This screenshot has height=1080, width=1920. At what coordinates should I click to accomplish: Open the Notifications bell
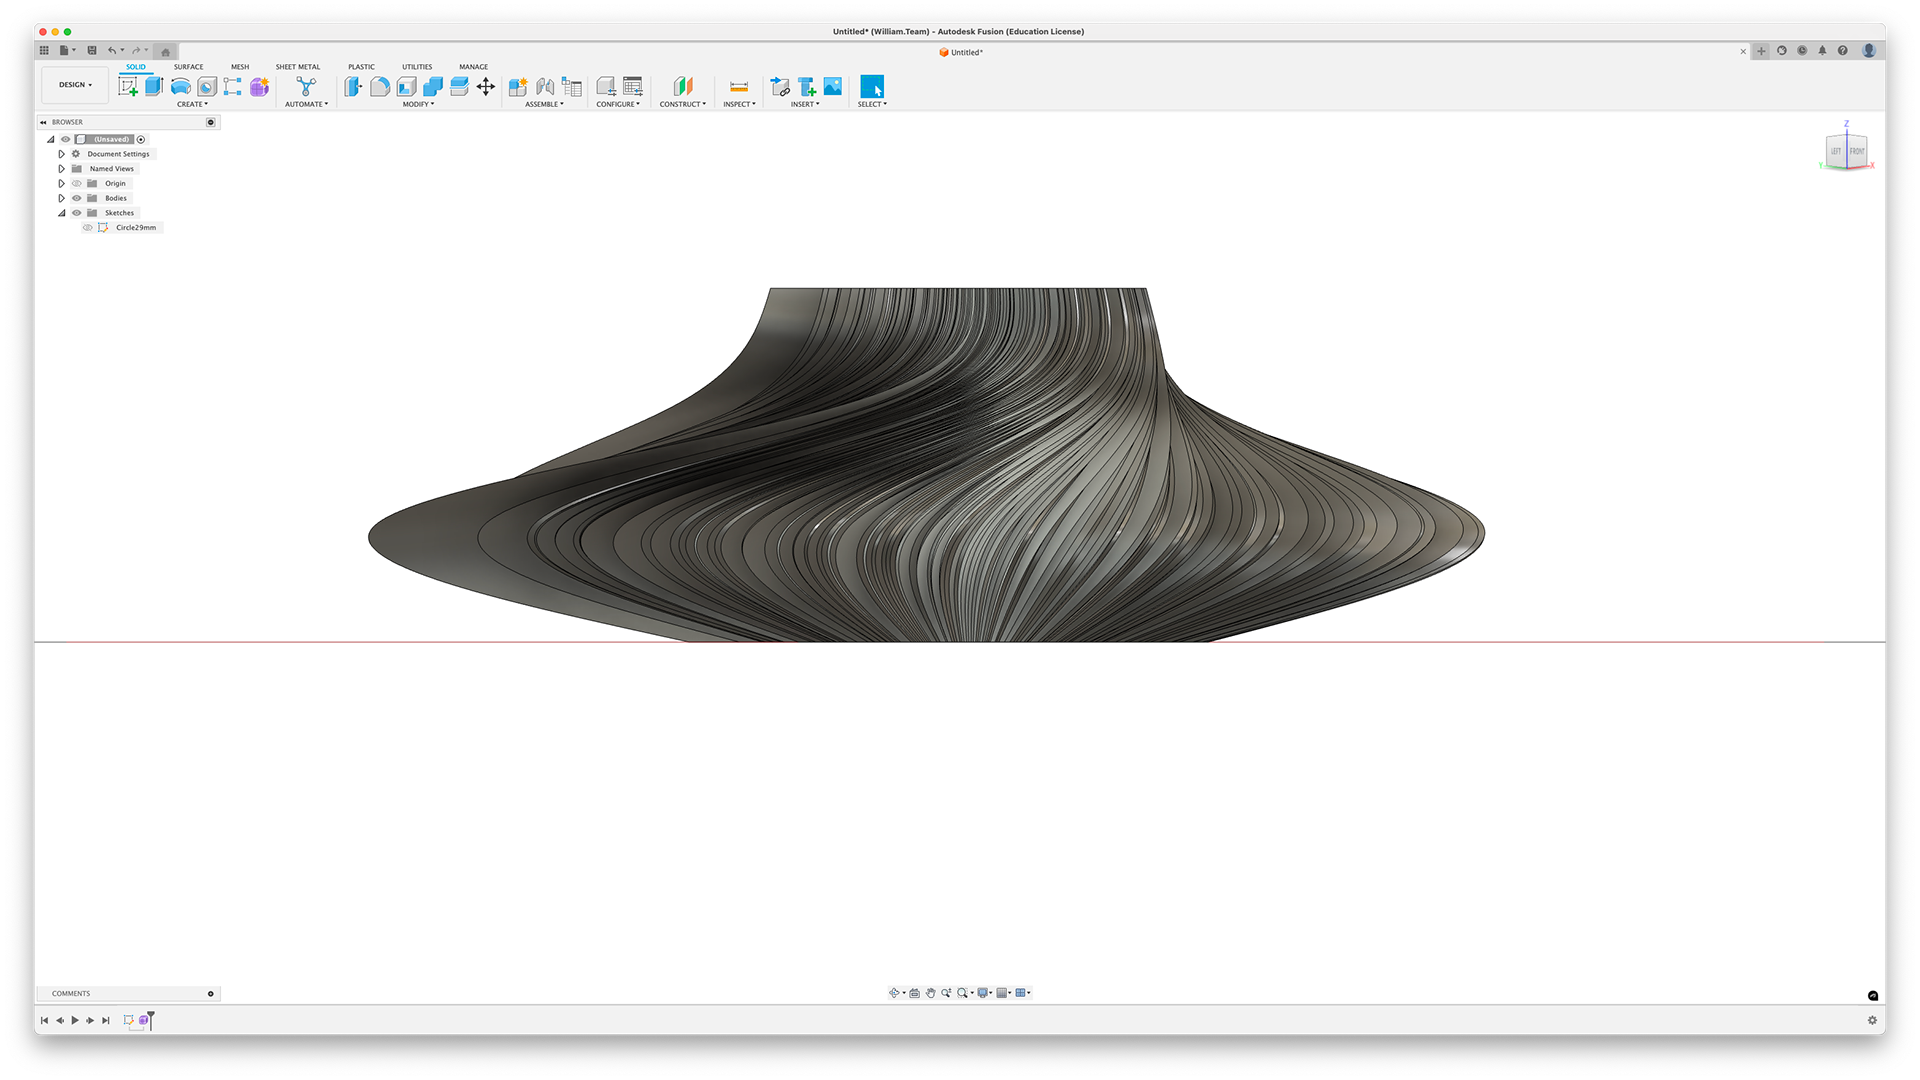coord(1822,51)
